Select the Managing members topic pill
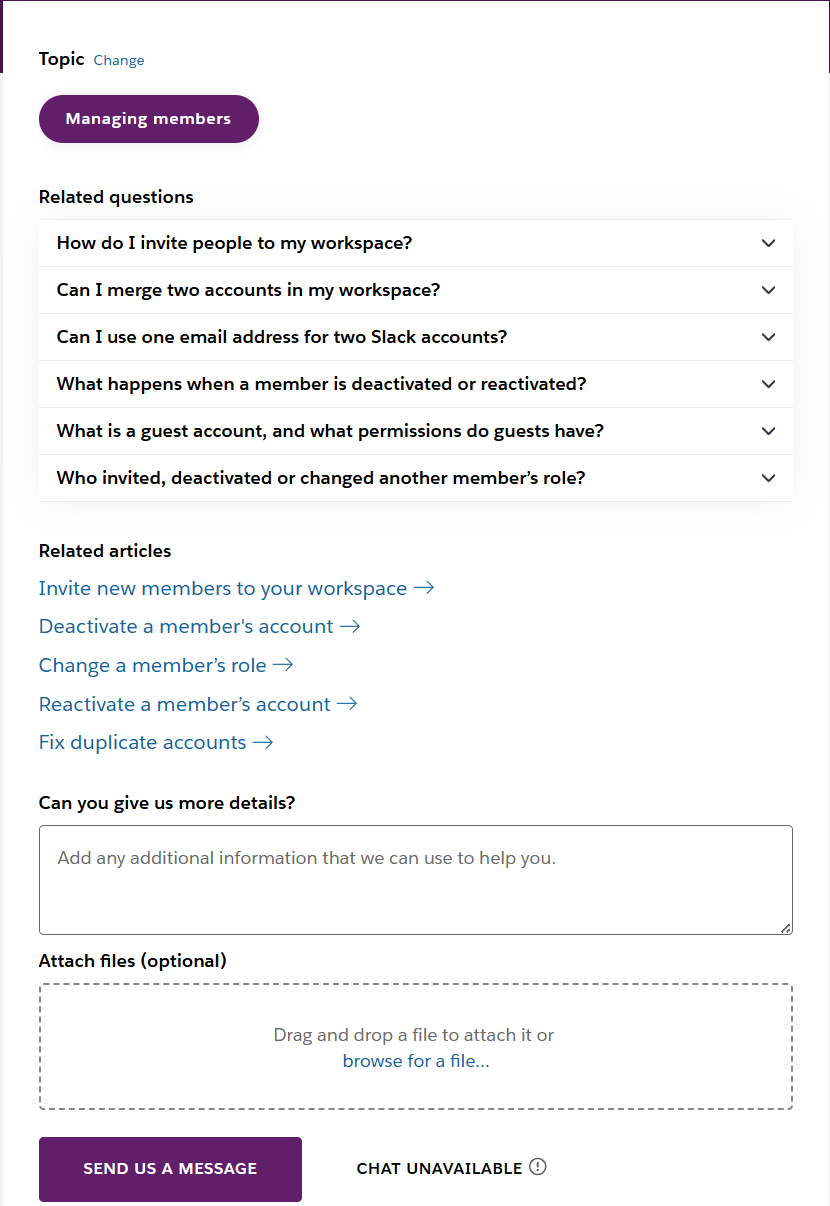 tap(148, 119)
